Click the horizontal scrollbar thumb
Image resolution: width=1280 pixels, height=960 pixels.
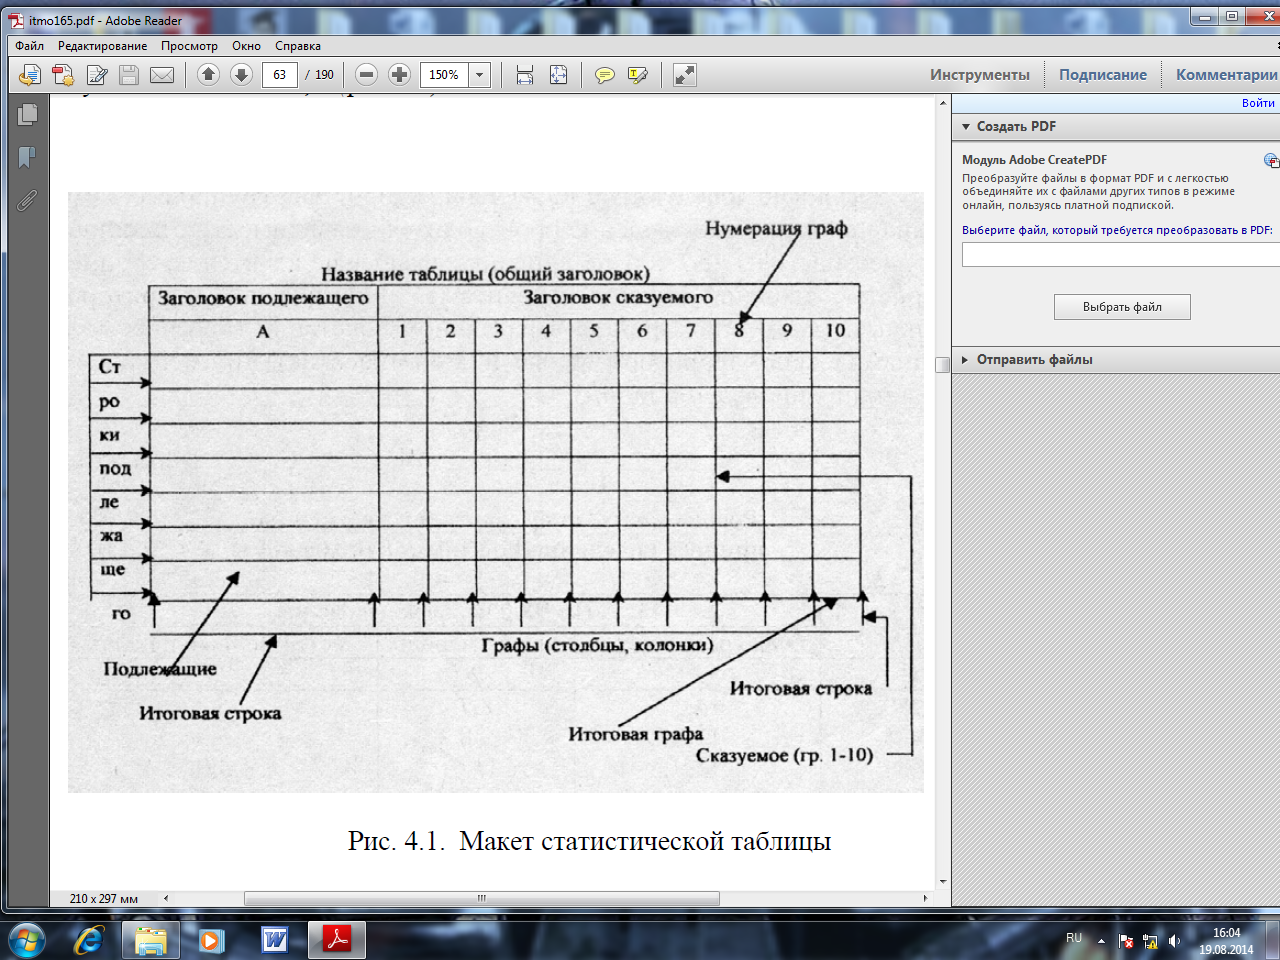coord(481,898)
